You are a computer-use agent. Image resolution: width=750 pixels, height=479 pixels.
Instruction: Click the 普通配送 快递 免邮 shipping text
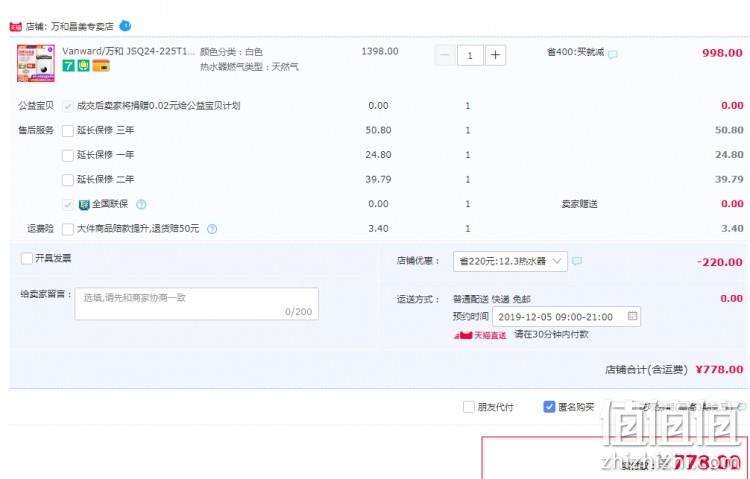pos(492,300)
